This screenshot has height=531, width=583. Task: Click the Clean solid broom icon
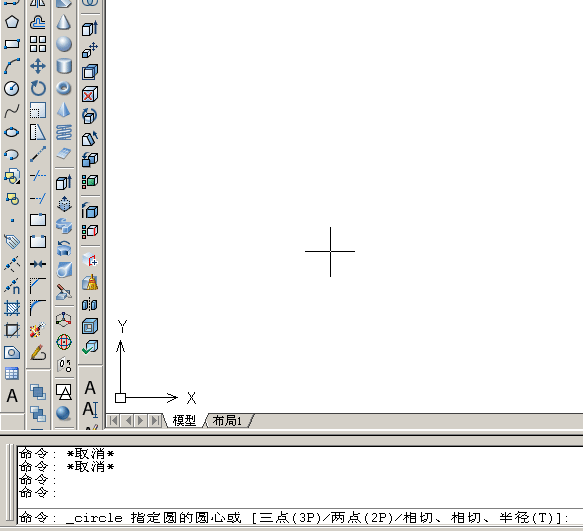tap(90, 283)
